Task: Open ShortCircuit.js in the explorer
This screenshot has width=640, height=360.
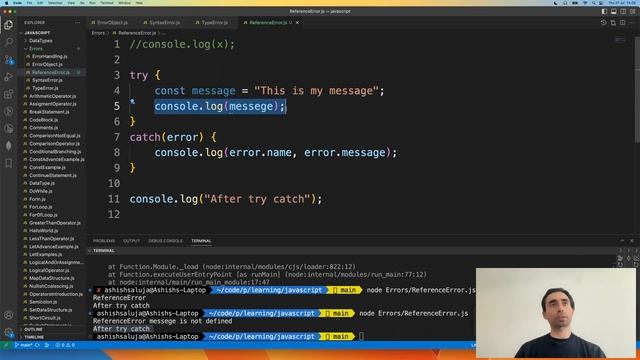Action: [x=45, y=318]
